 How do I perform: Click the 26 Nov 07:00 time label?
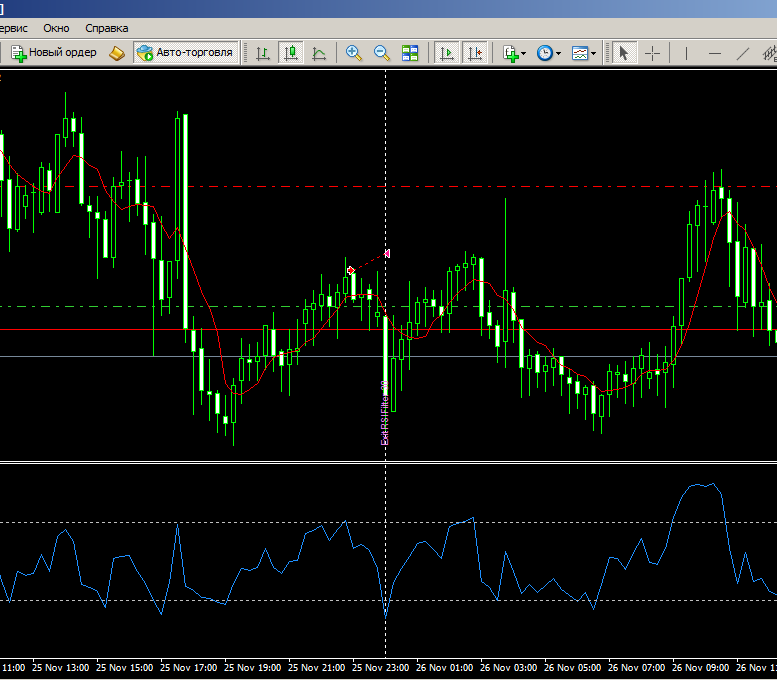636,668
